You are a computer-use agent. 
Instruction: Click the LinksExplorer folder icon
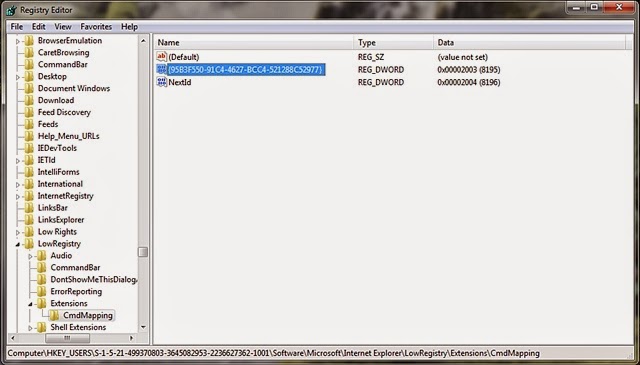pos(29,220)
